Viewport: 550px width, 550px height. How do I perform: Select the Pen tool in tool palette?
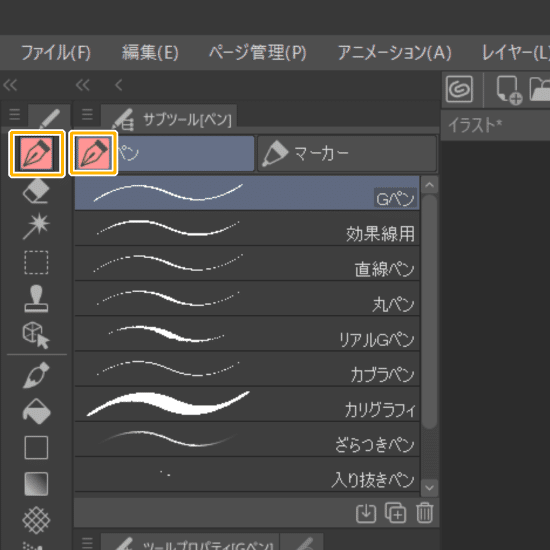[x=36, y=153]
